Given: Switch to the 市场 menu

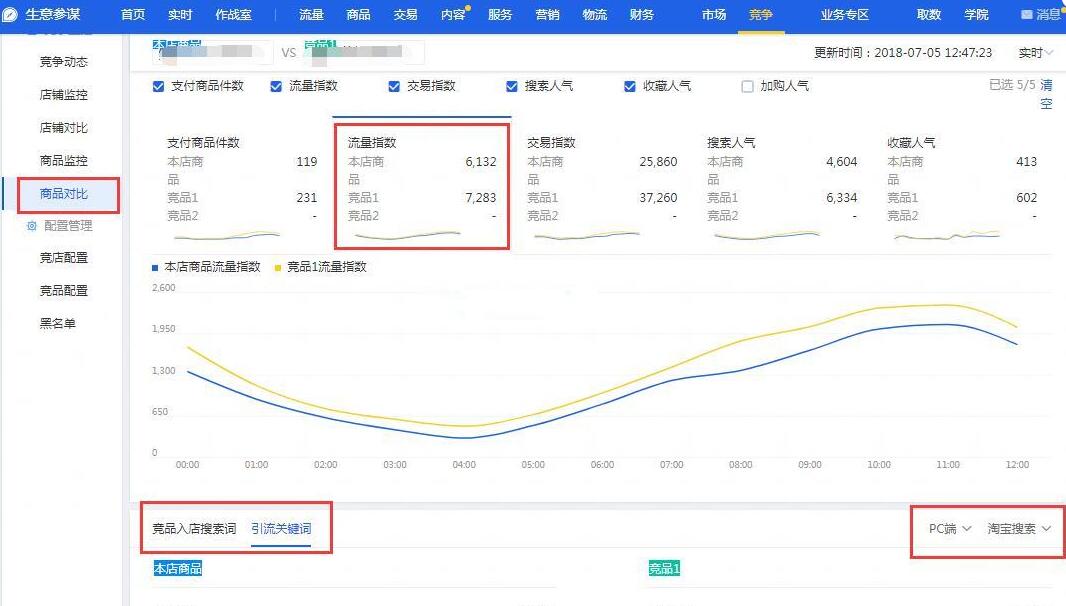Looking at the screenshot, I should [x=714, y=15].
